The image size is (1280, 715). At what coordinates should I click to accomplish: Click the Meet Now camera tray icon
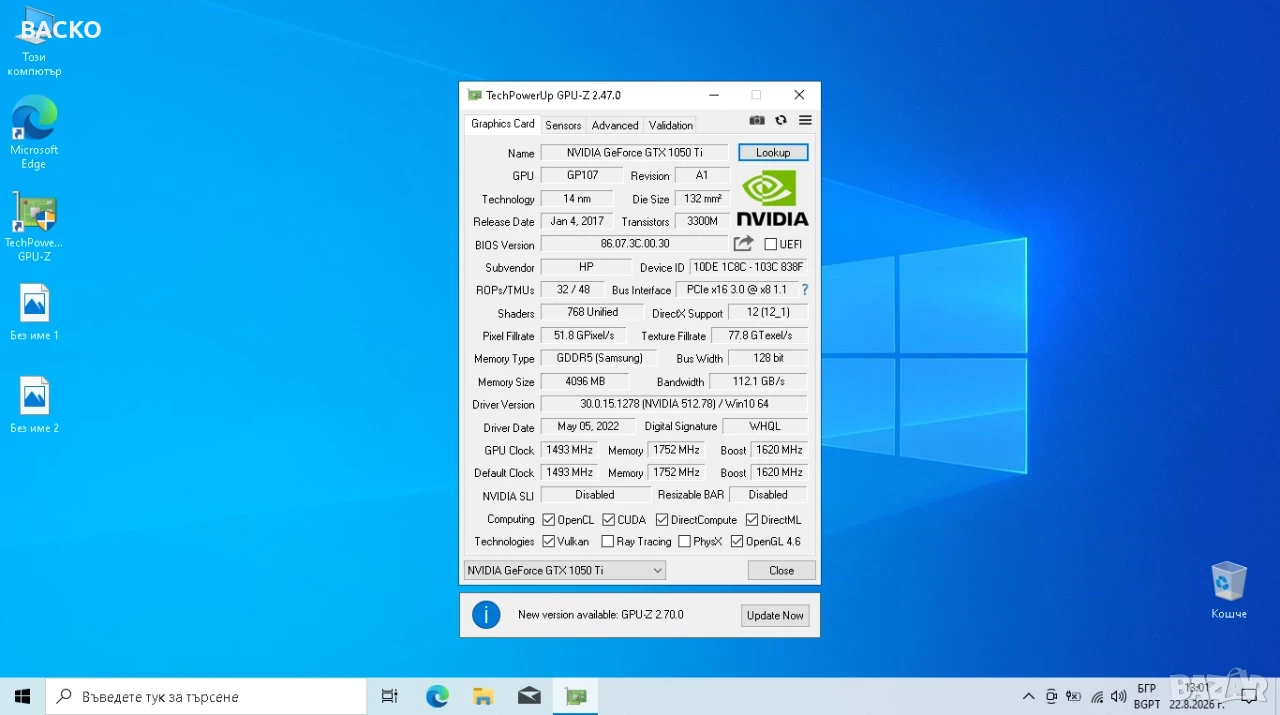tap(1051, 696)
